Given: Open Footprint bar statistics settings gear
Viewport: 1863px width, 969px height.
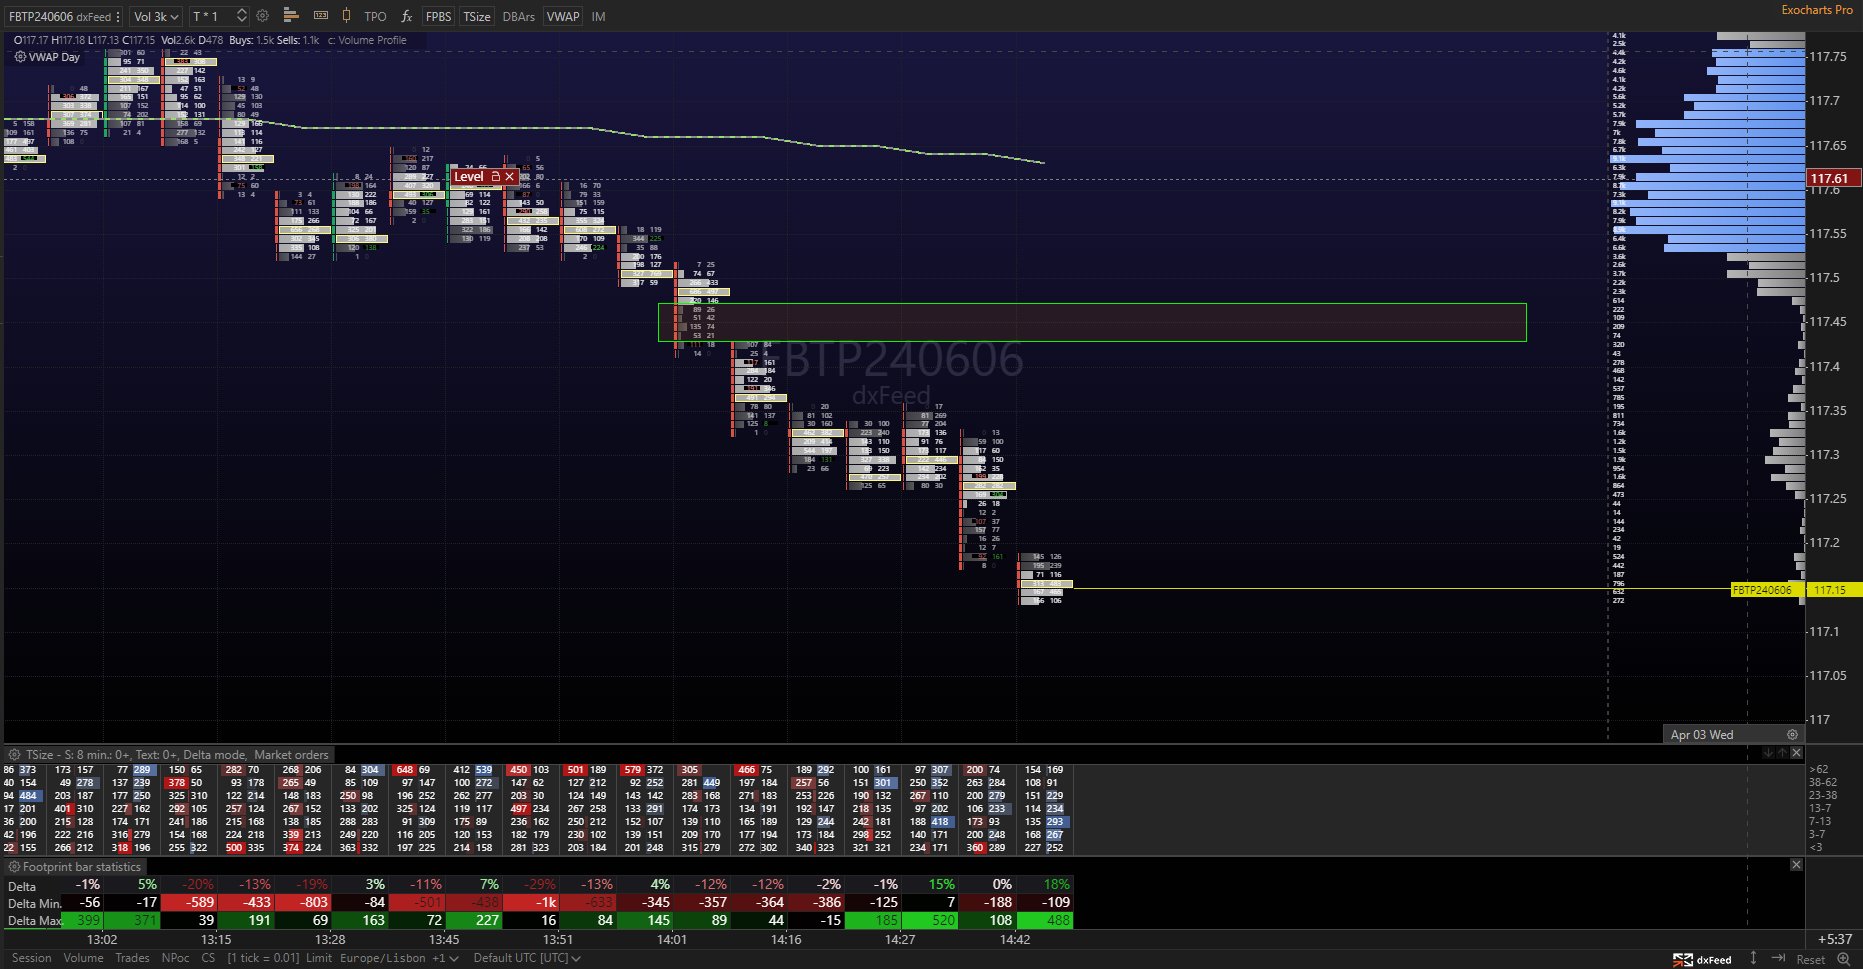Looking at the screenshot, I should coord(15,867).
